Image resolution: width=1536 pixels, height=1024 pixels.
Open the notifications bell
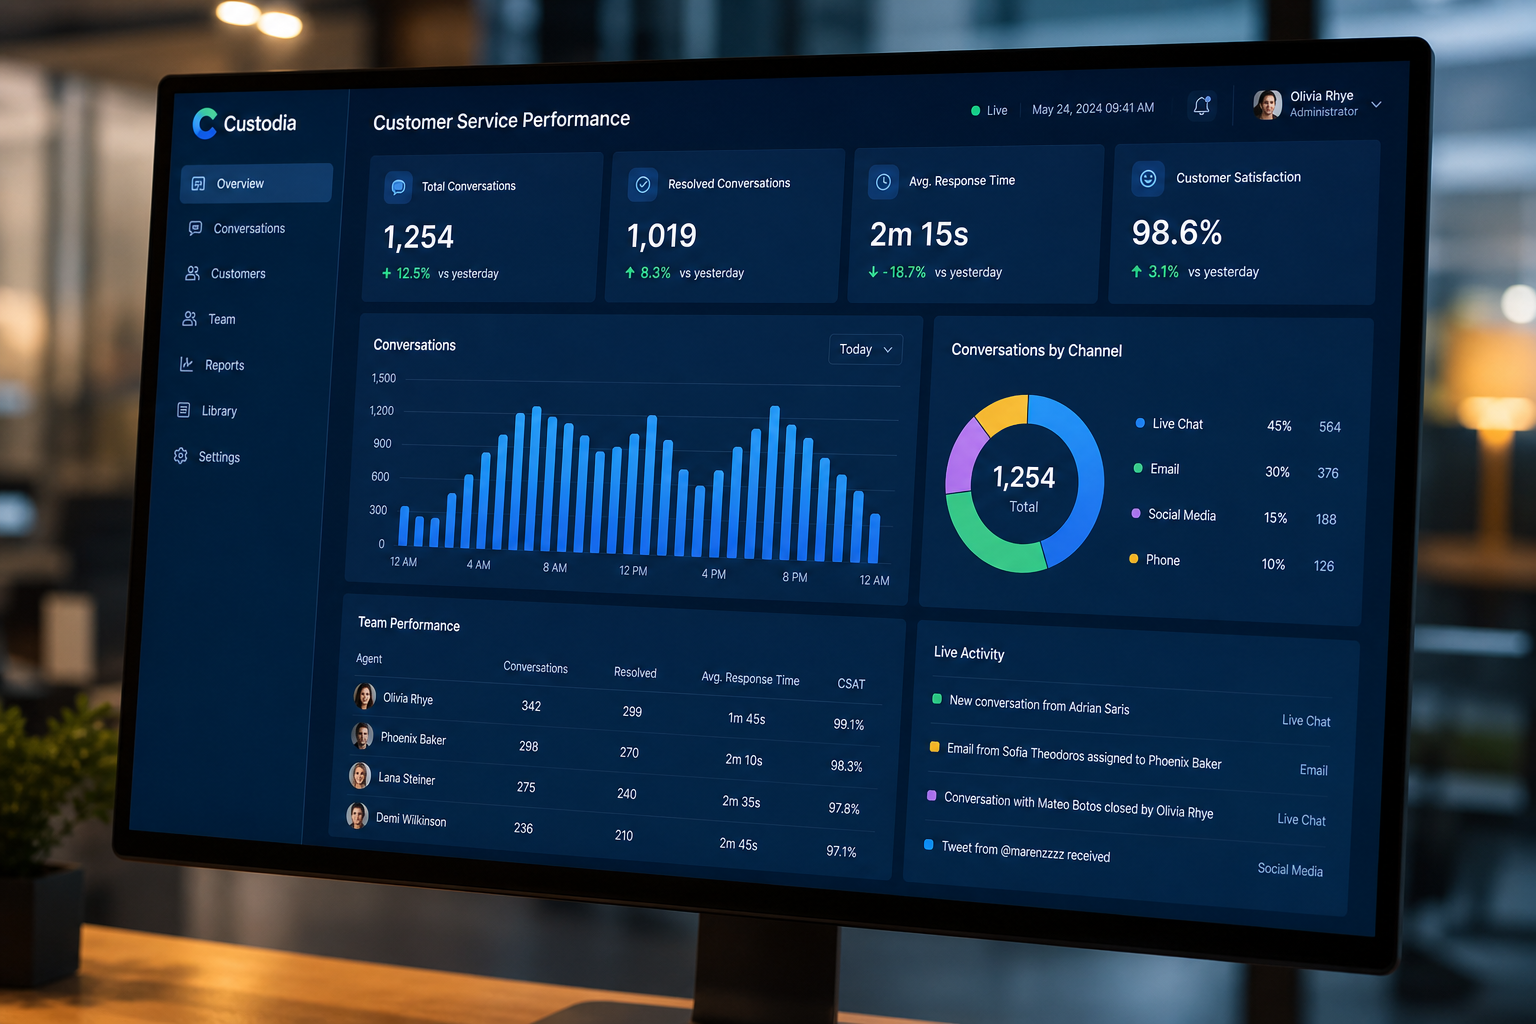(x=1202, y=106)
